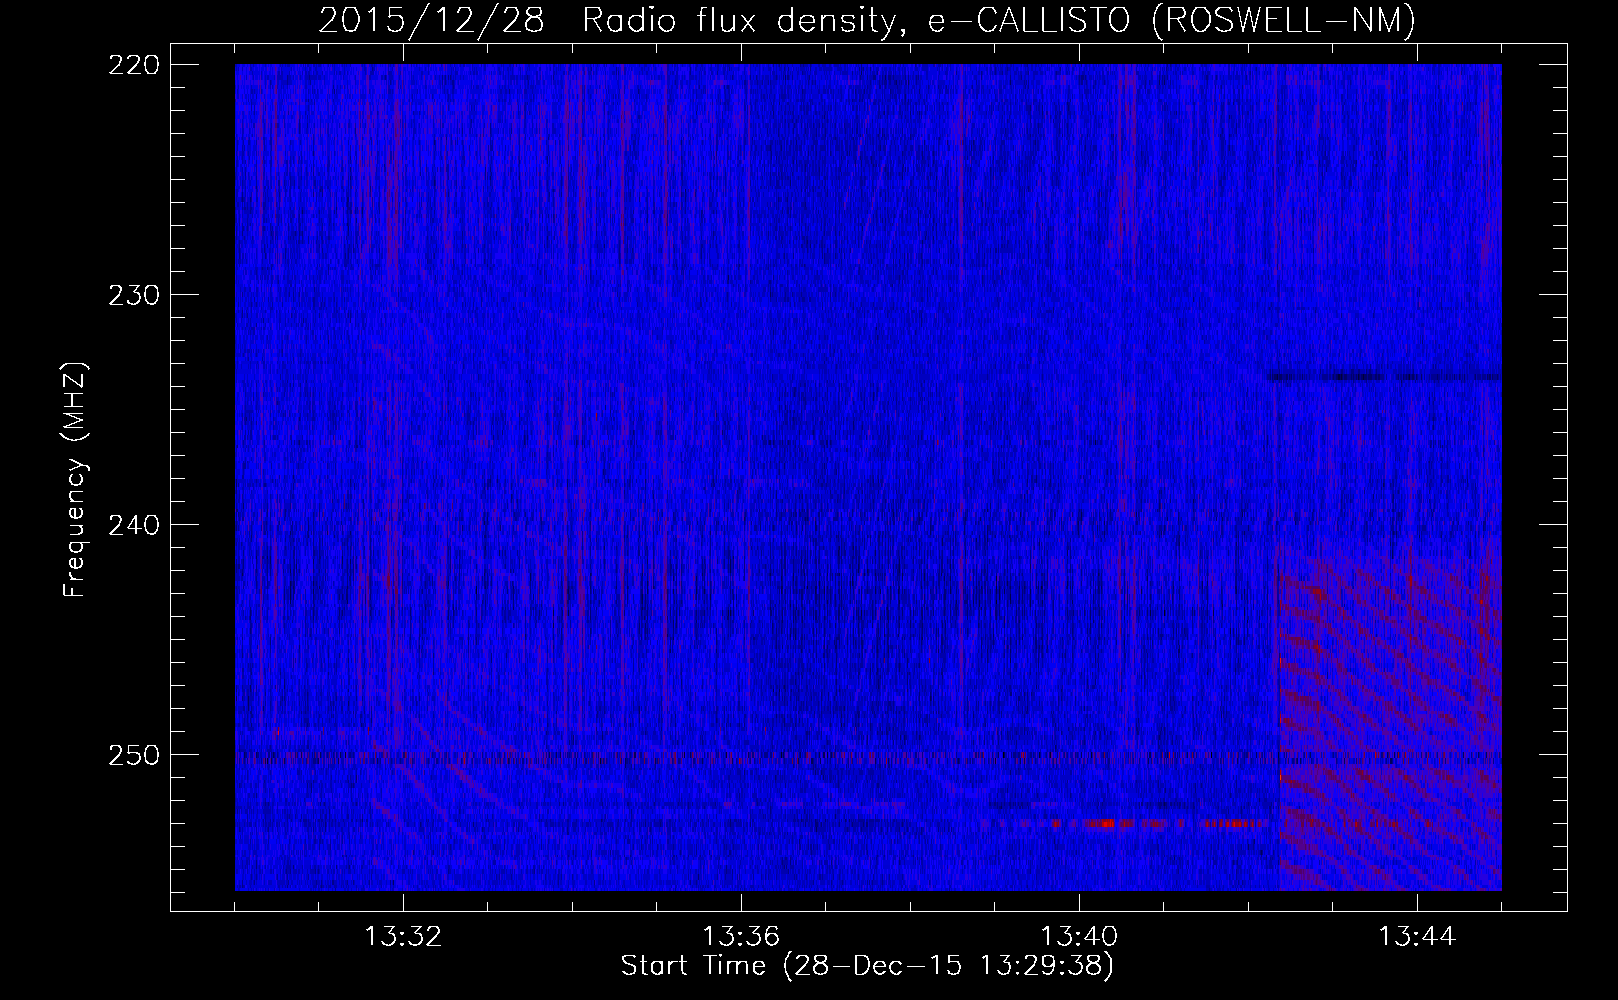Click the 13:36 time tick label

(741, 937)
